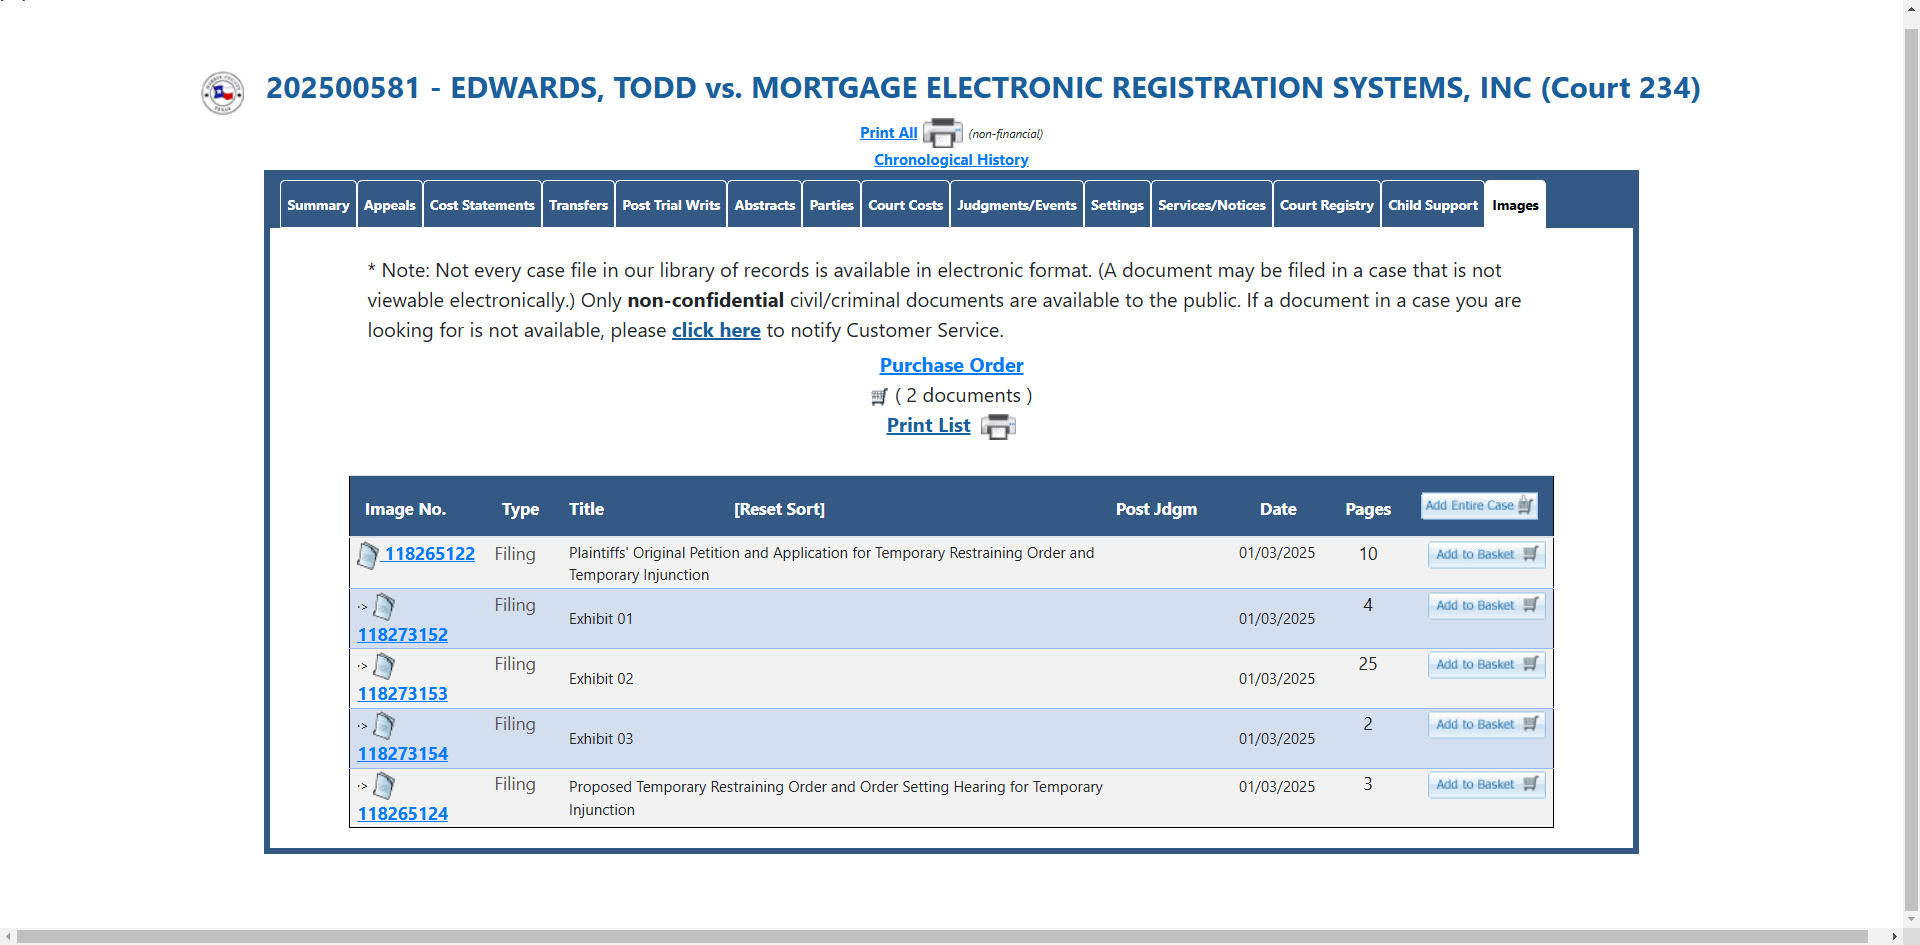Open the Purchase Order link
Image resolution: width=1920 pixels, height=945 pixels.
click(x=951, y=366)
